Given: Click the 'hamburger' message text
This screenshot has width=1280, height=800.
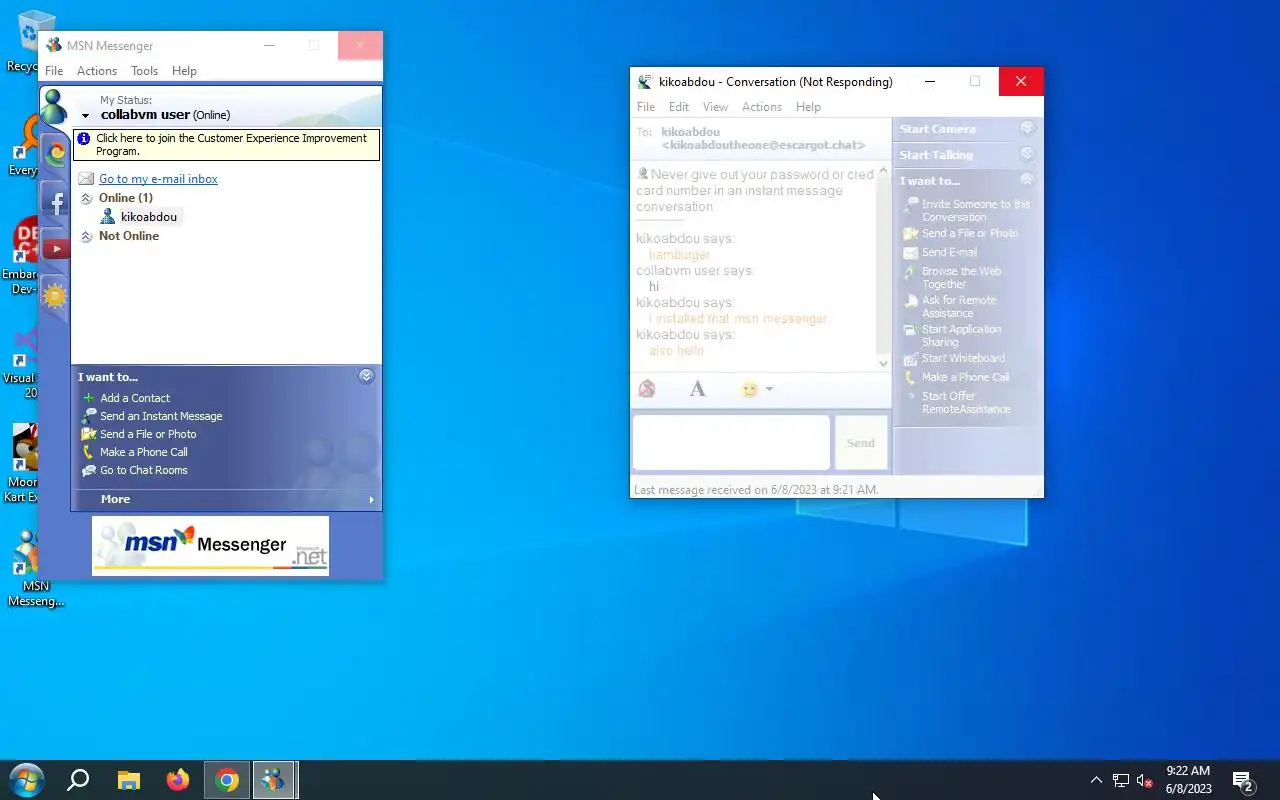Looking at the screenshot, I should (x=679, y=255).
